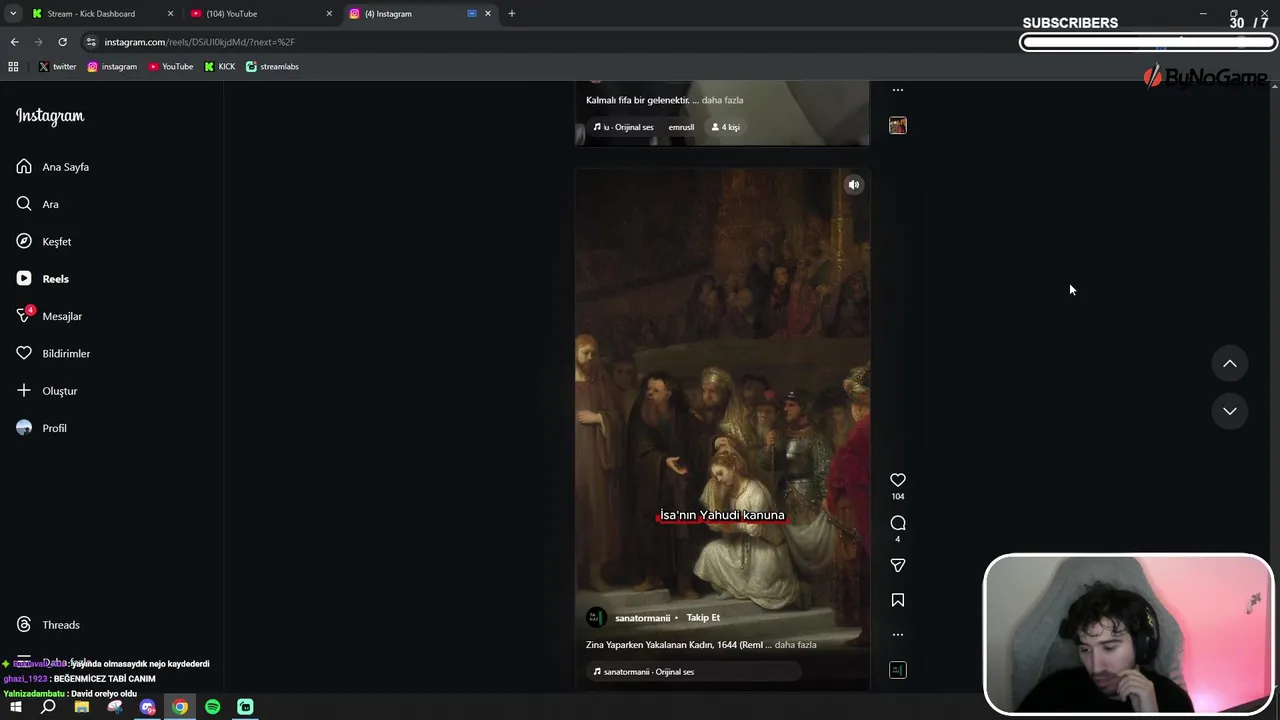Open Windows taskbar search
Image resolution: width=1280 pixels, height=720 pixels.
(x=48, y=707)
